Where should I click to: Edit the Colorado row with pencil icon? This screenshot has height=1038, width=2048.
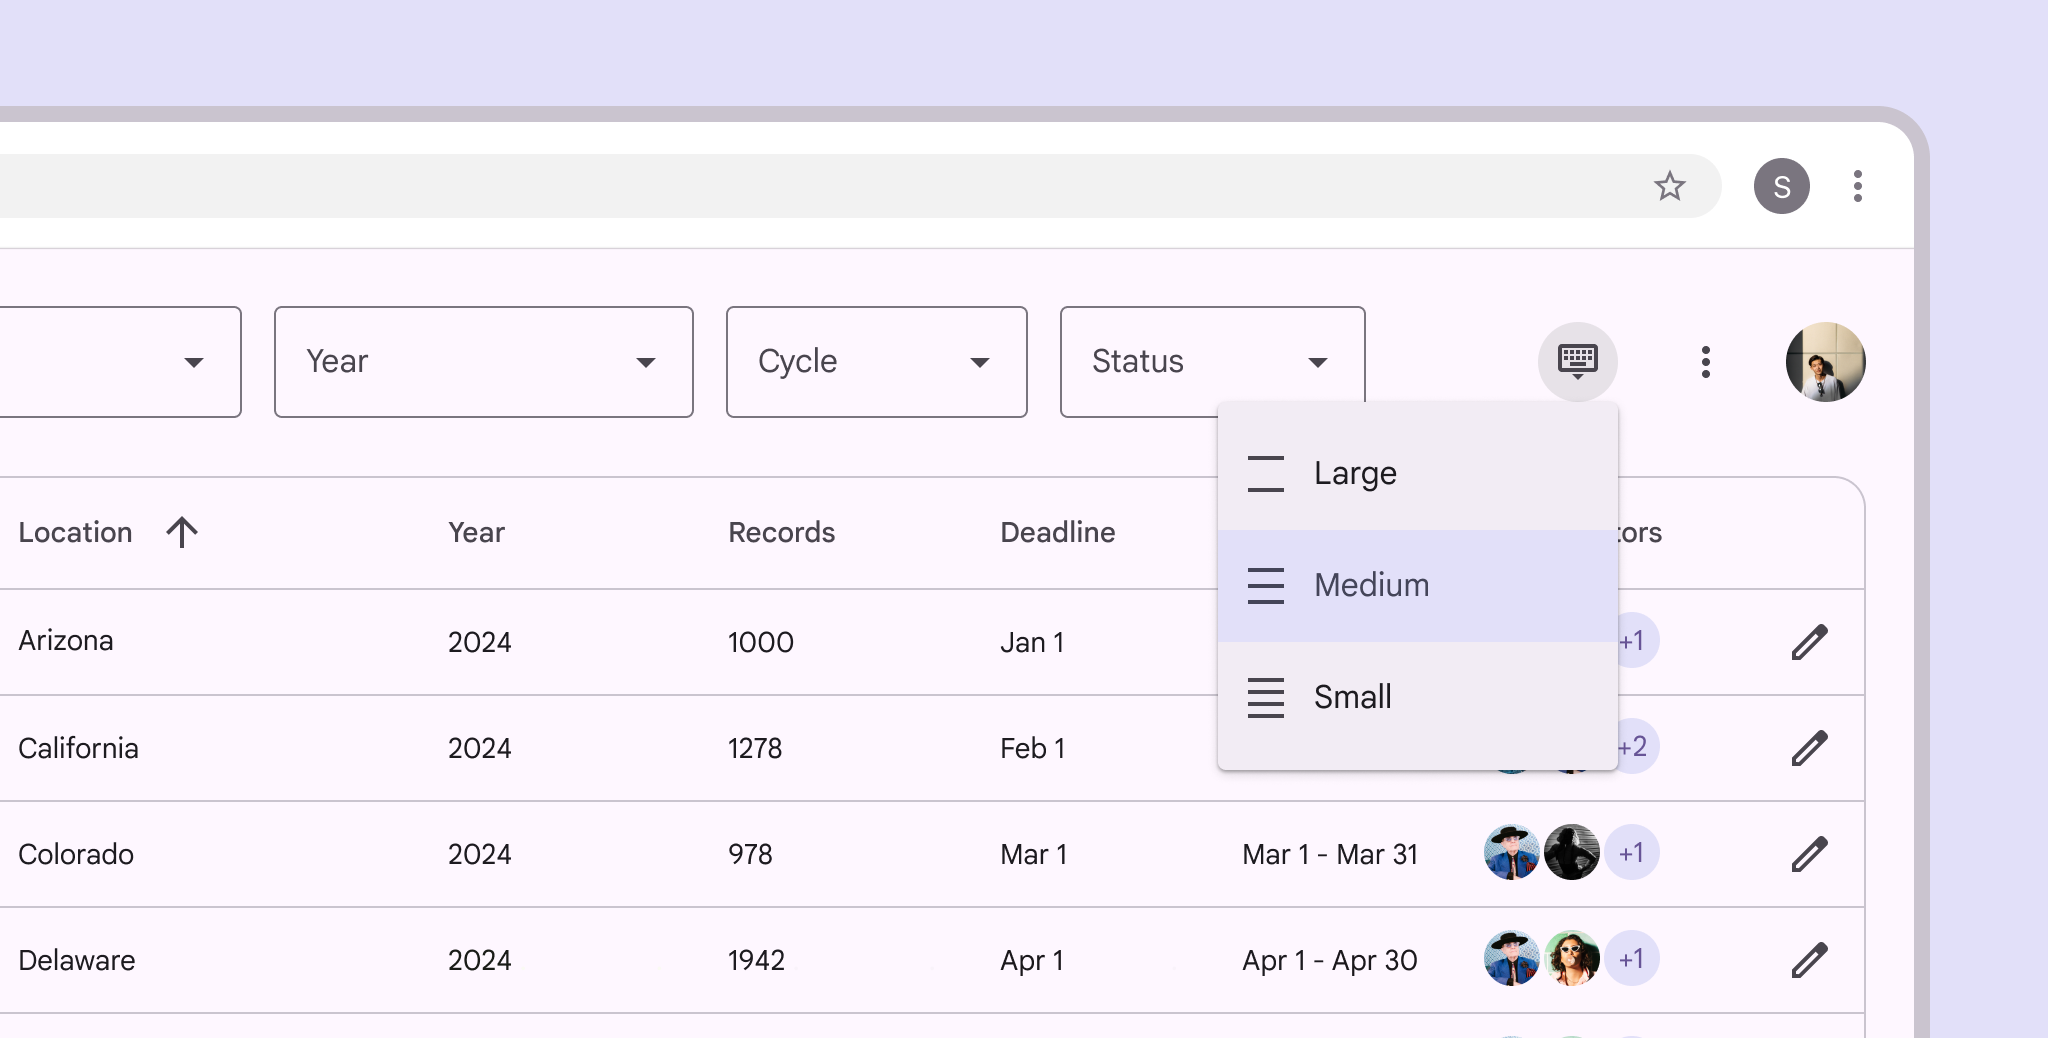pyautogui.click(x=1809, y=854)
